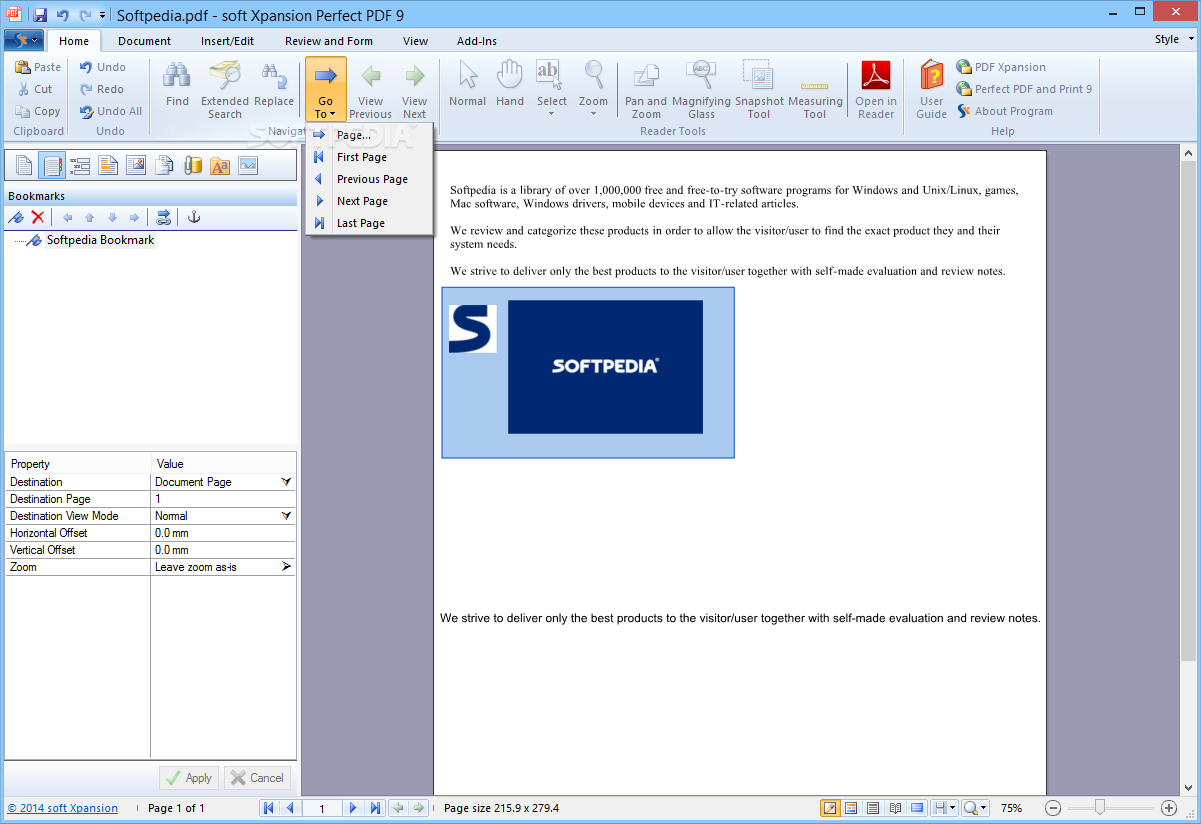
Task: Open the form fields list panel icon
Action: click(80, 166)
